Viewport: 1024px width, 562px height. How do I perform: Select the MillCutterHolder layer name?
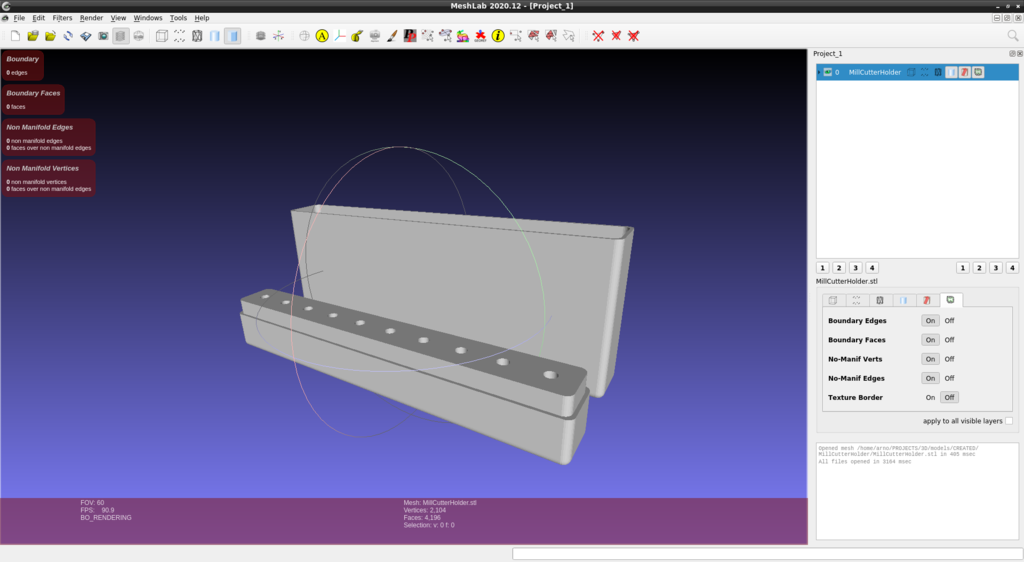point(874,72)
